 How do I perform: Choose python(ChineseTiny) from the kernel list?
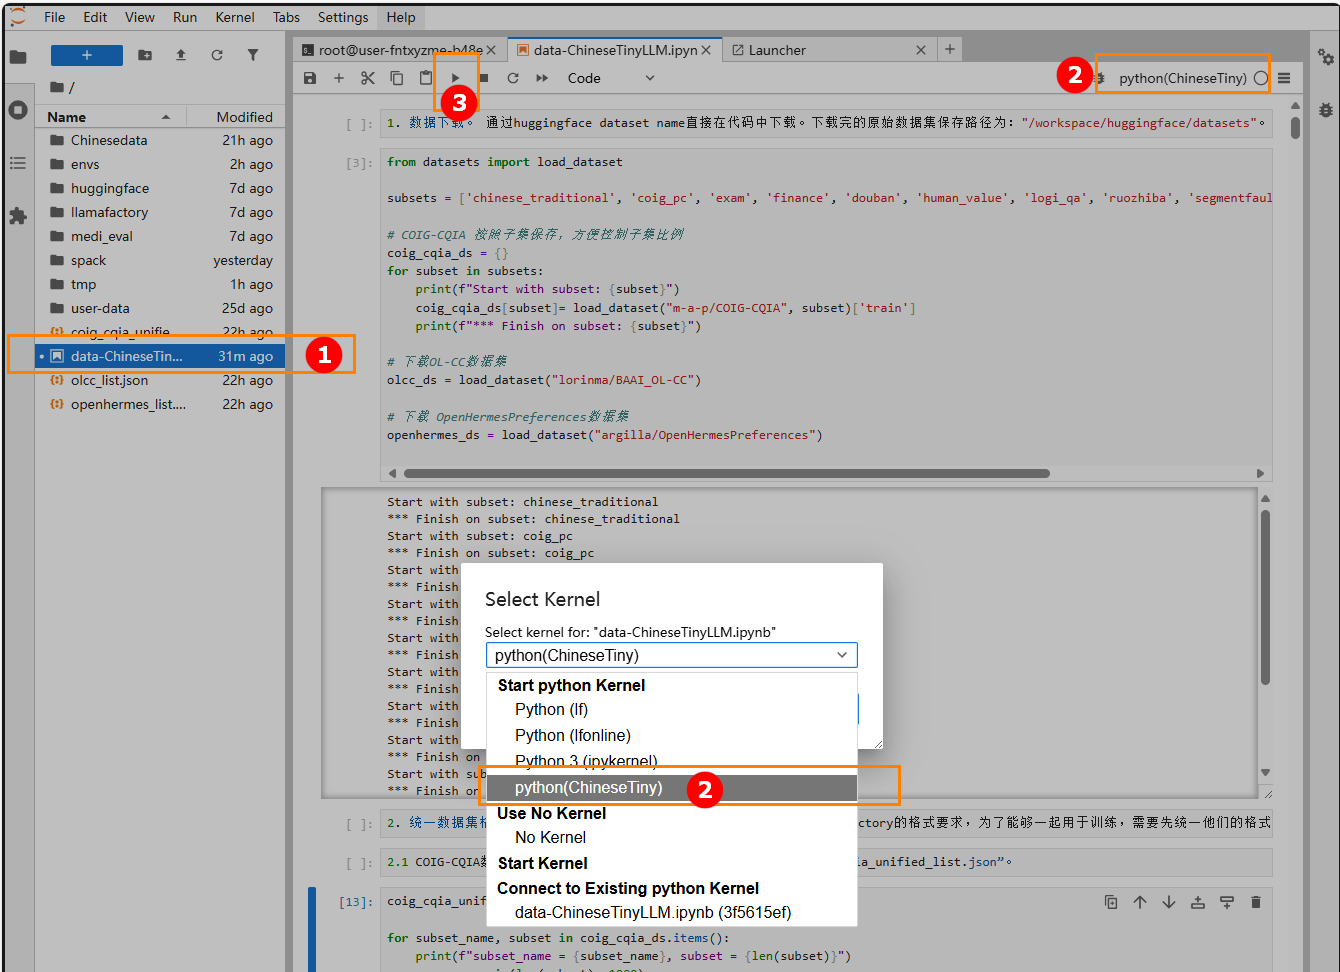click(x=588, y=788)
